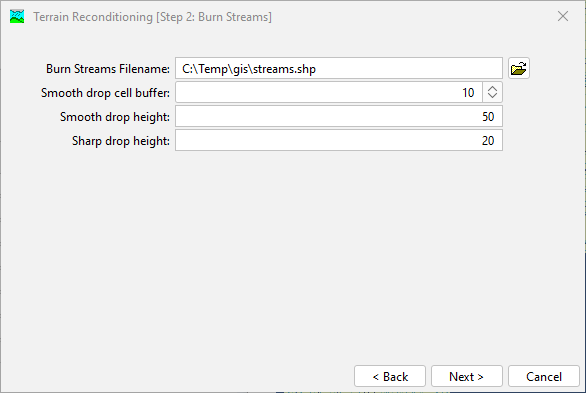The height and width of the screenshot is (393, 586).
Task: Click the 'Burn Streams Filename:' label
Action: click(x=108, y=69)
